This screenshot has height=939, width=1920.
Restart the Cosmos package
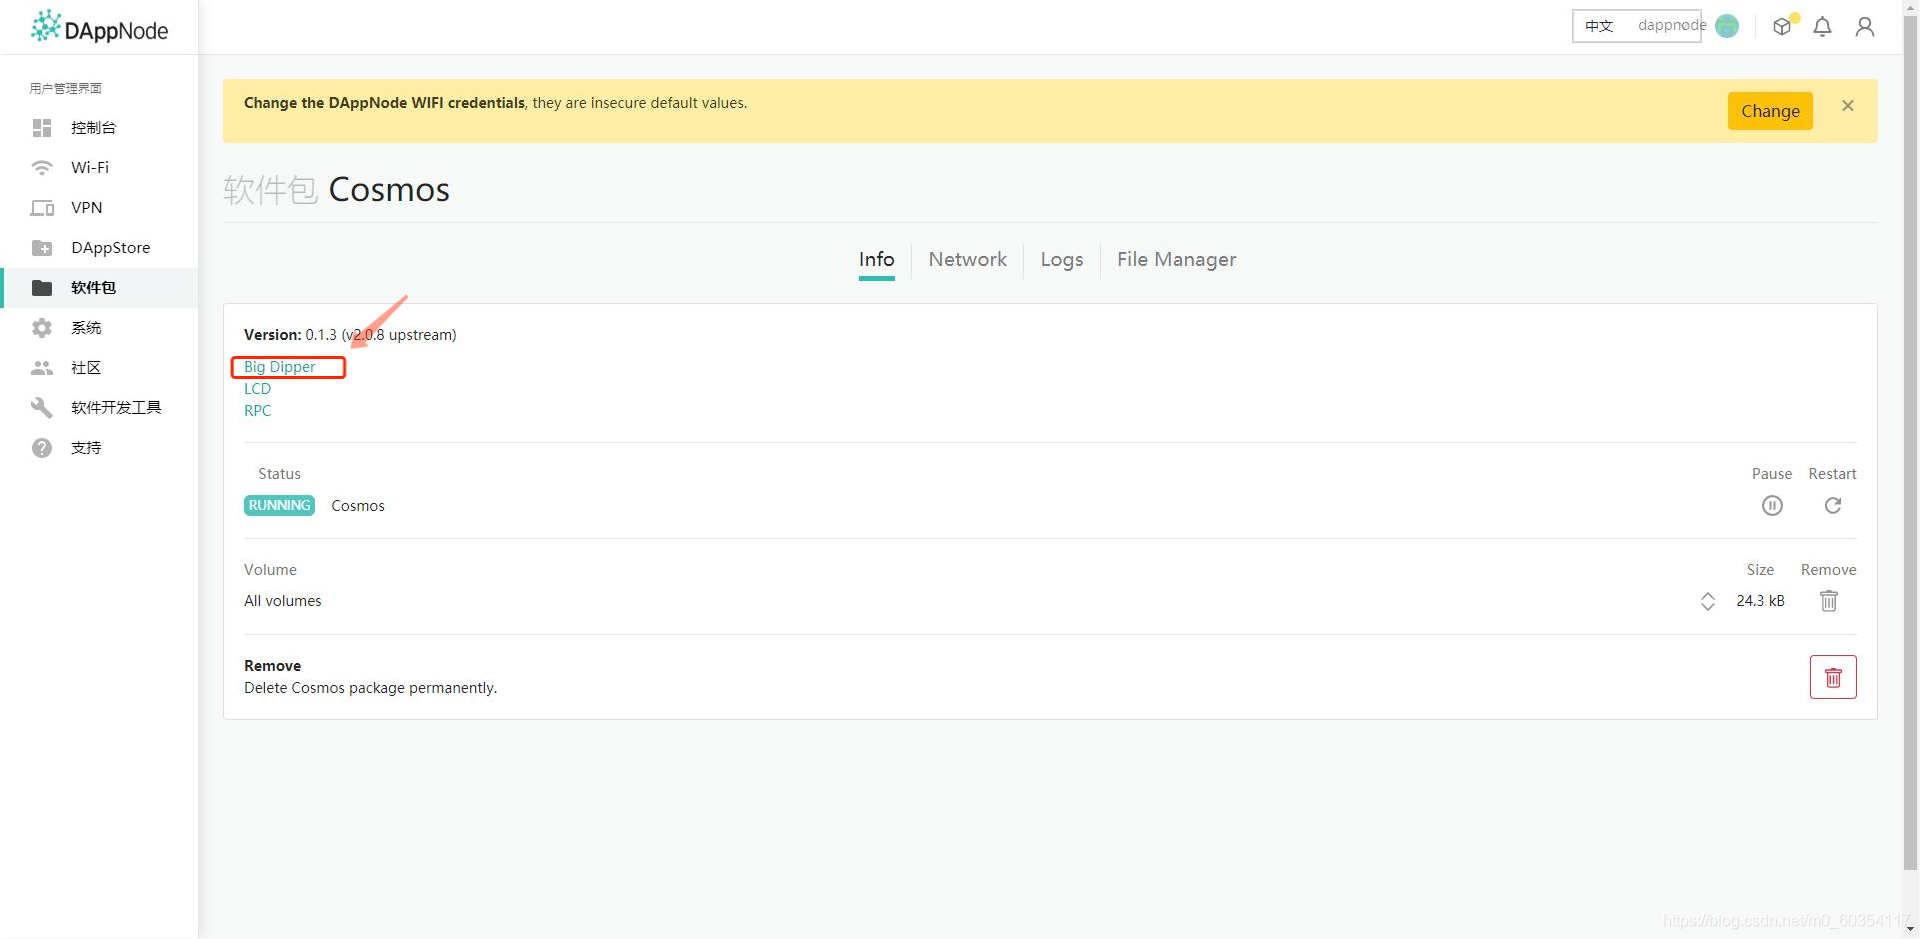(1833, 506)
